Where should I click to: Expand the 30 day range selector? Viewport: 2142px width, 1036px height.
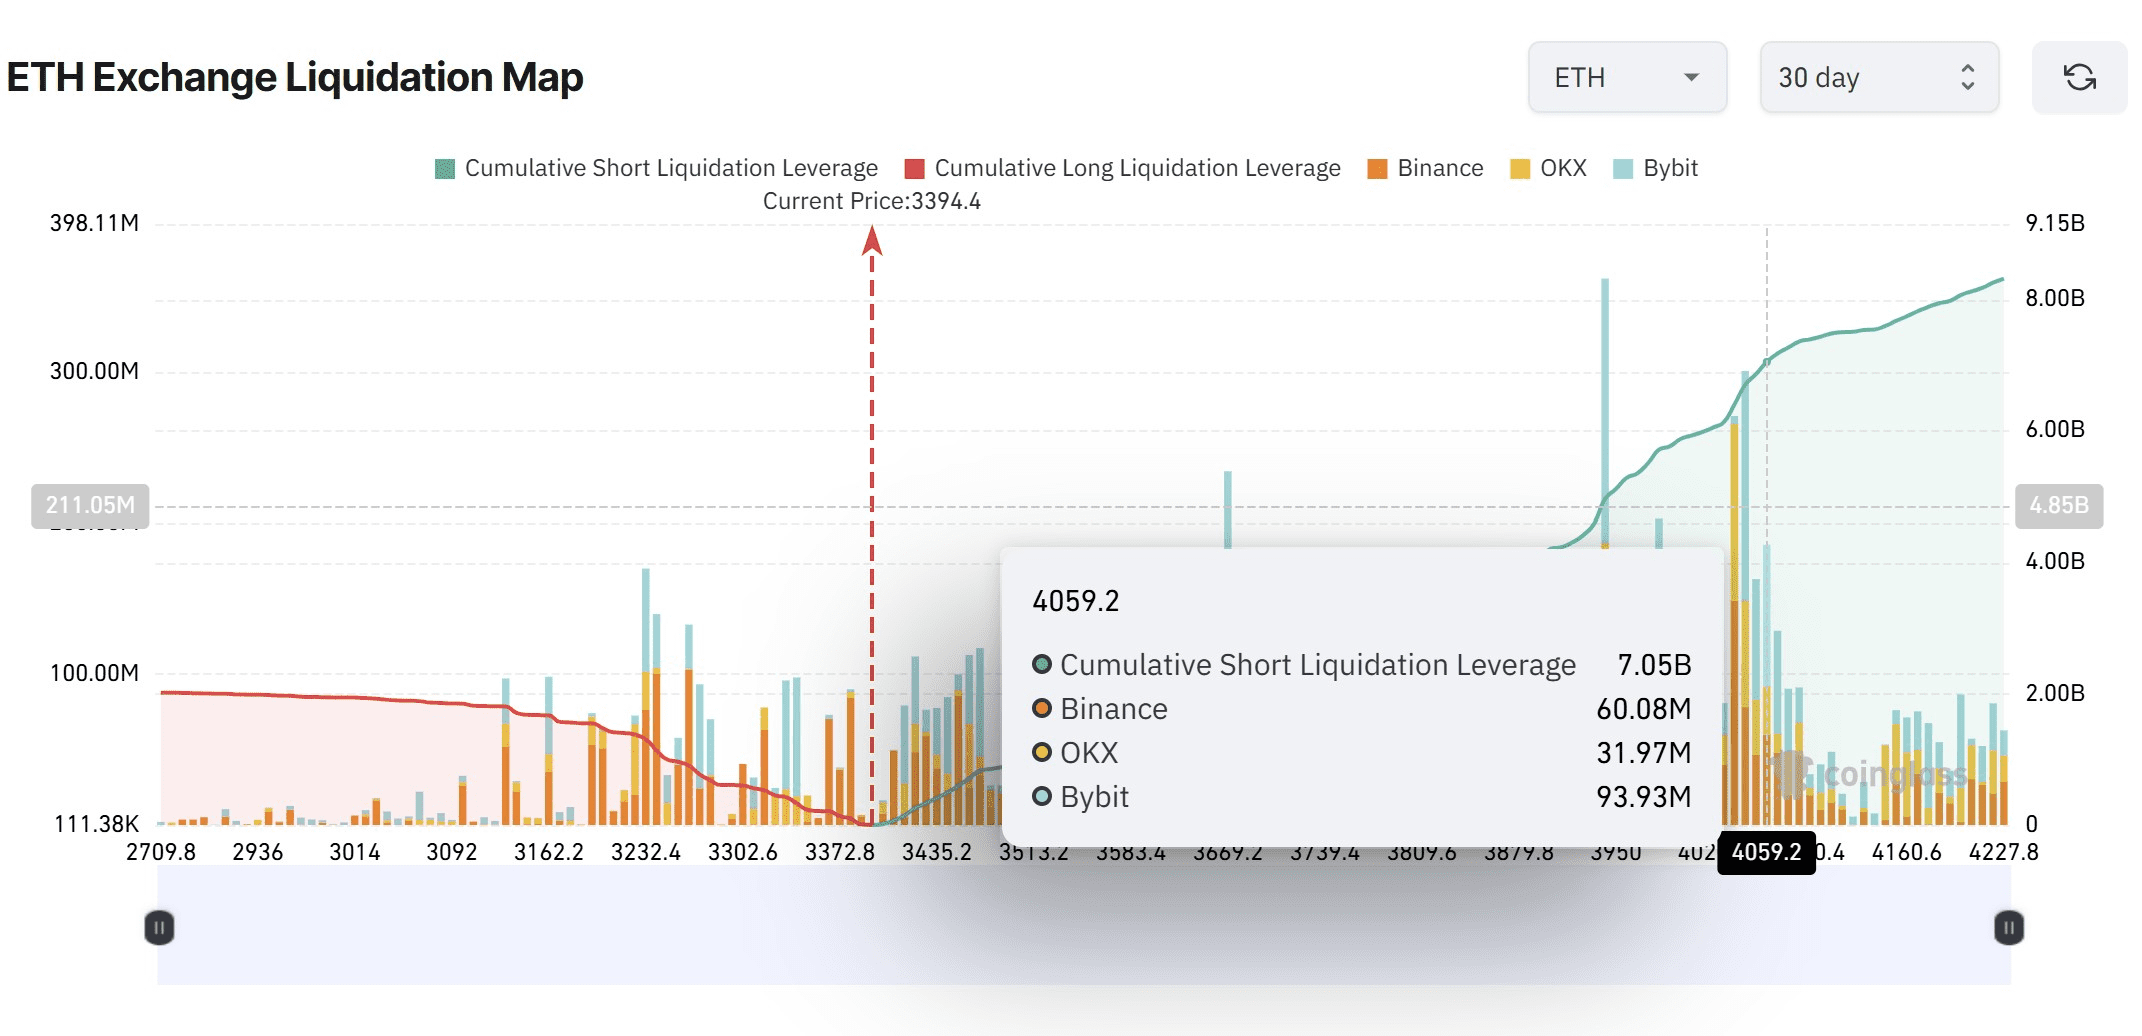point(1878,77)
